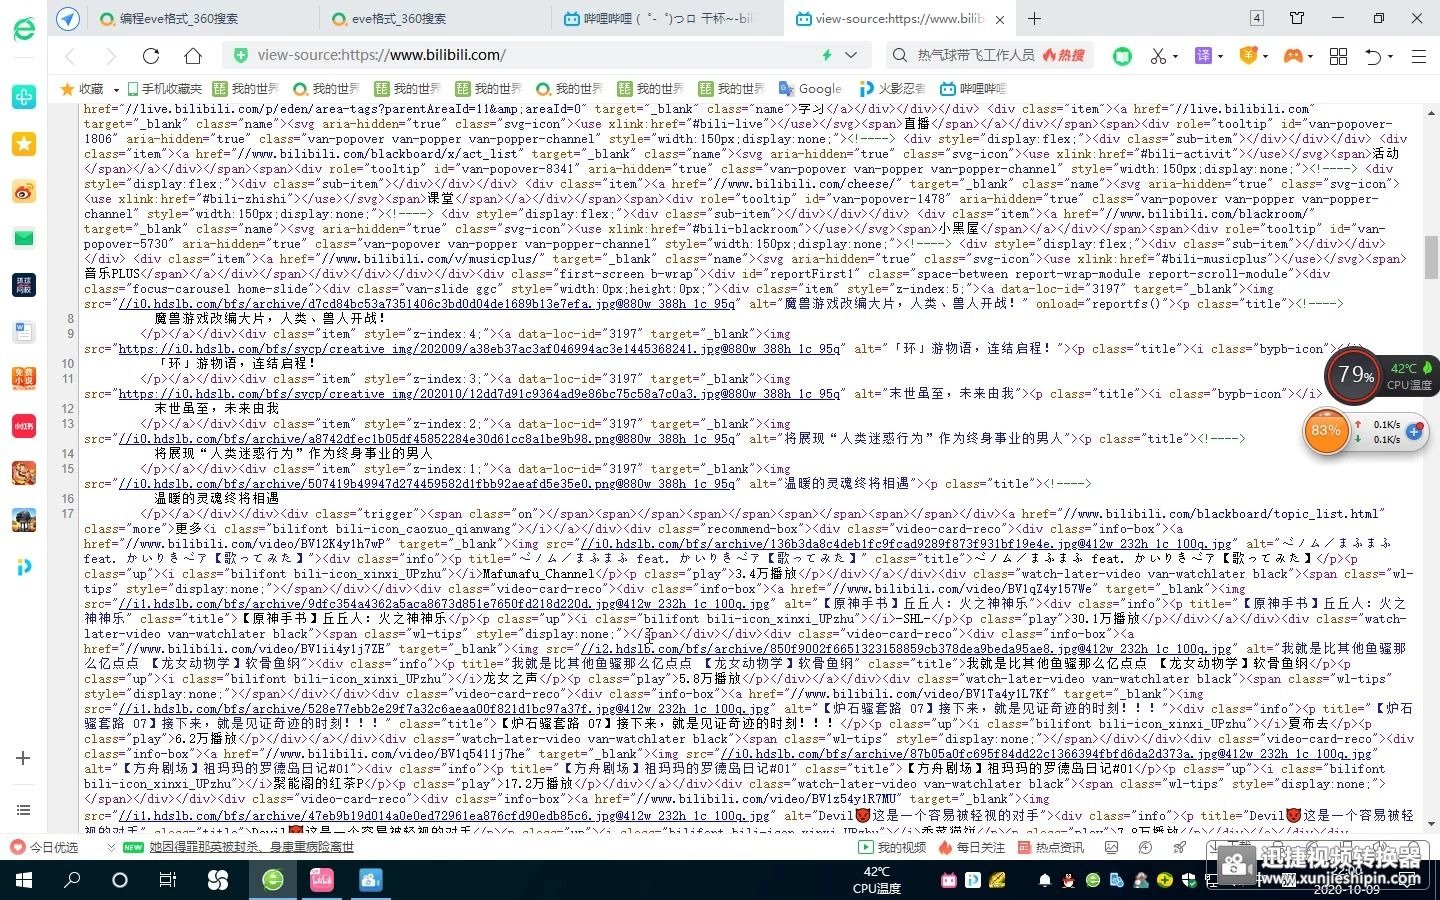Click the 360 browser taskbar icon

272,880
